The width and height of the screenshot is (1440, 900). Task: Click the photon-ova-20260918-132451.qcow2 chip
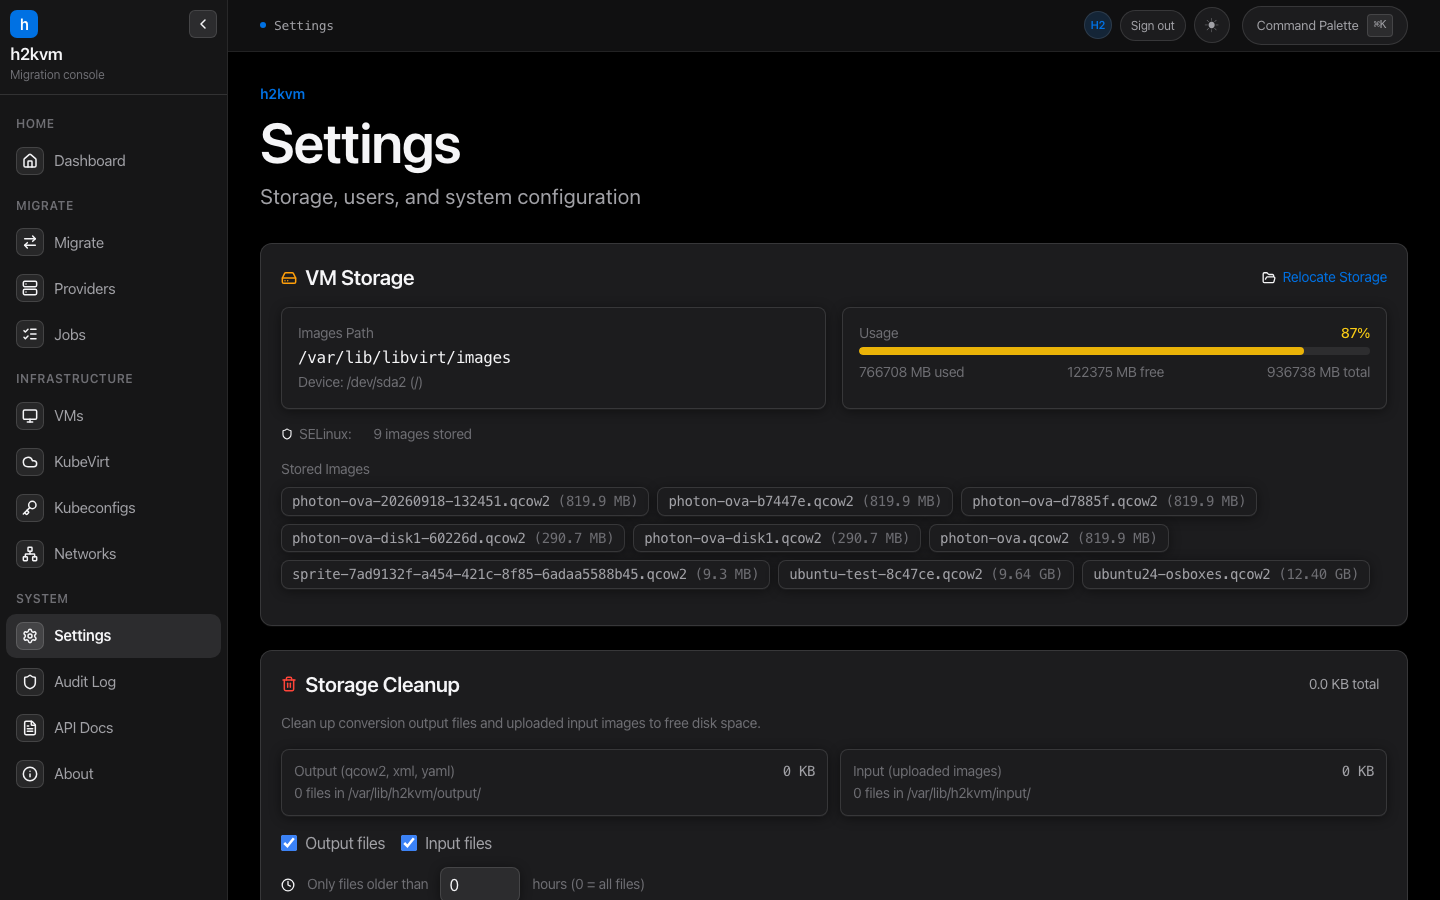(465, 502)
